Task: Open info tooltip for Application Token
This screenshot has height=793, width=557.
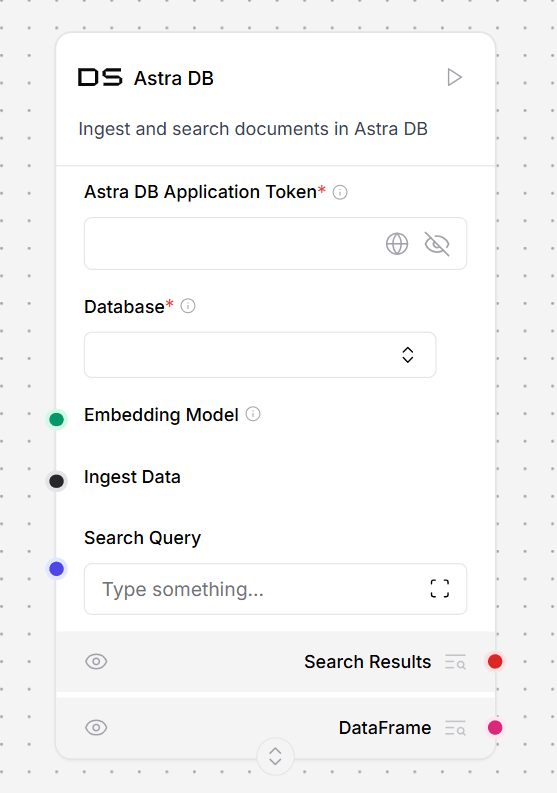Action: tap(340, 192)
